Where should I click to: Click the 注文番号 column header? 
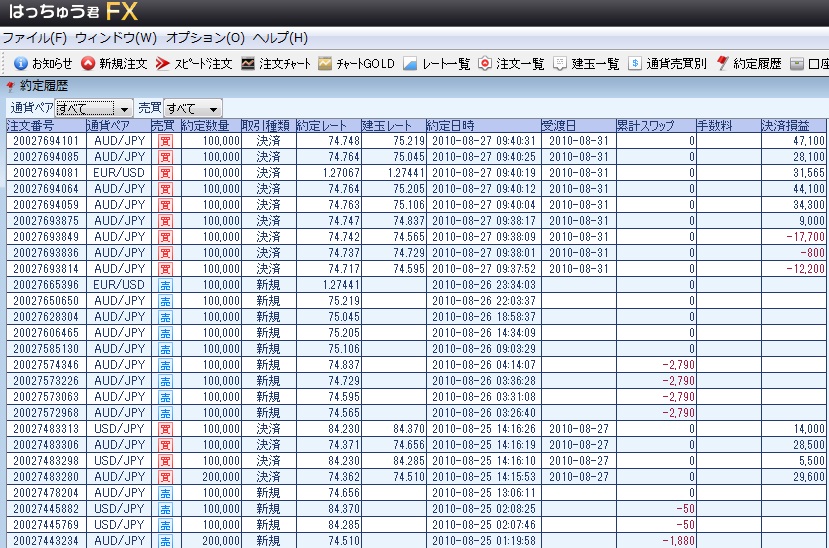(30, 126)
